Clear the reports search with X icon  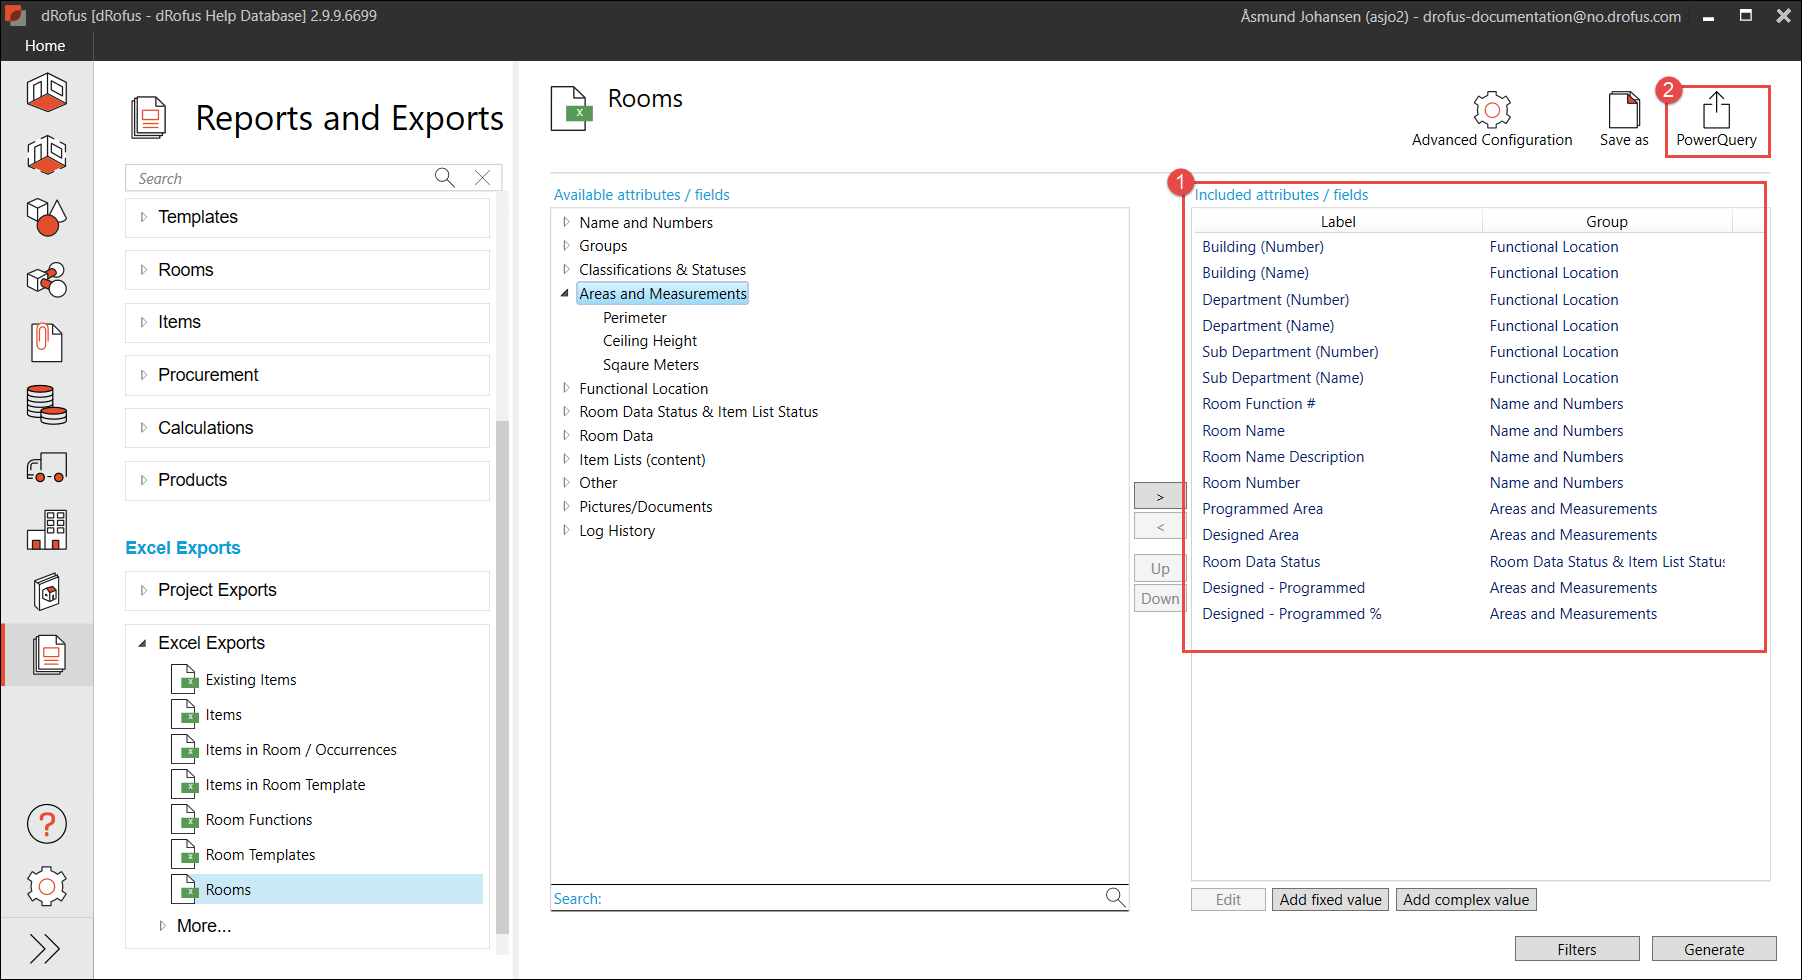pyautogui.click(x=482, y=178)
